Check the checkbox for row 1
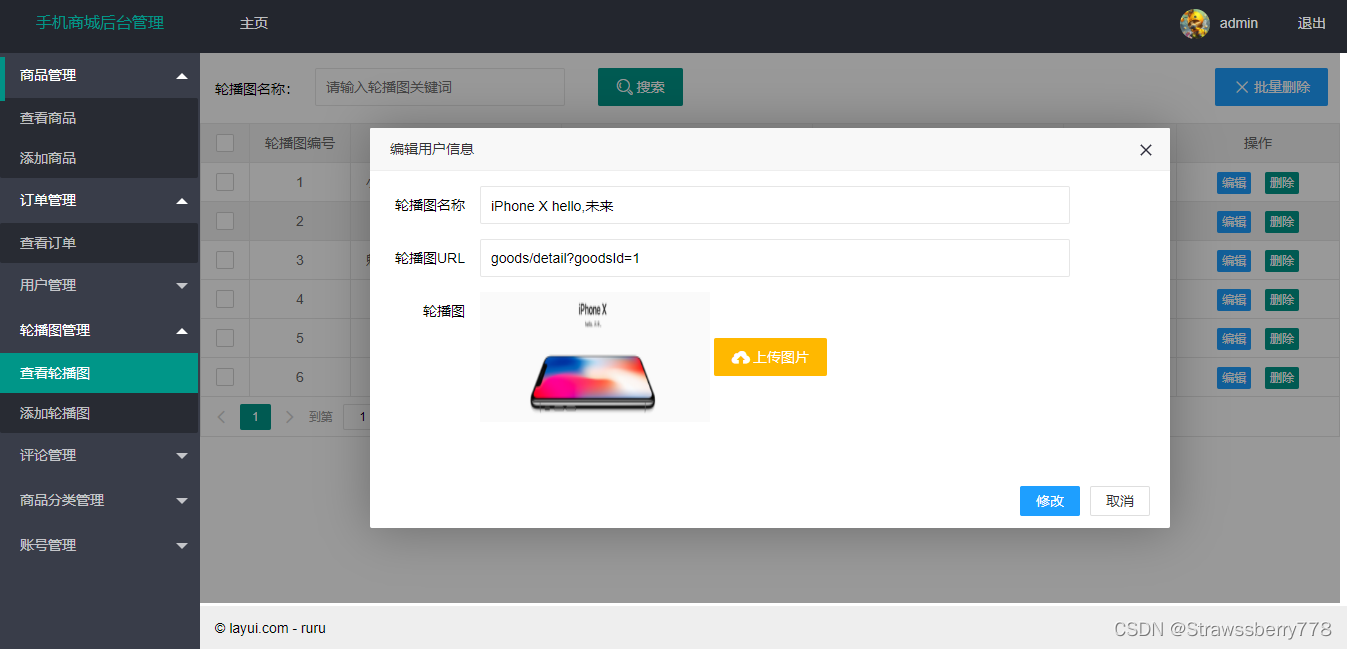This screenshot has width=1347, height=649. tap(225, 182)
